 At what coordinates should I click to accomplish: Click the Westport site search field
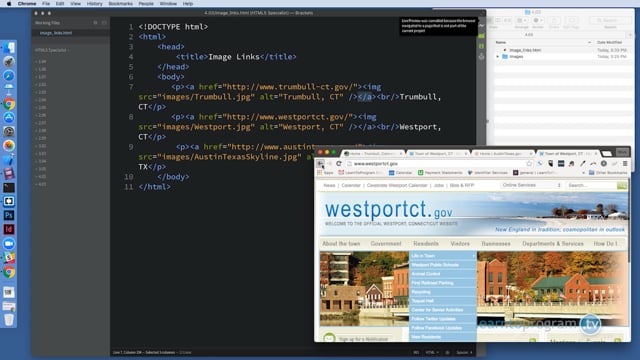coord(591,185)
